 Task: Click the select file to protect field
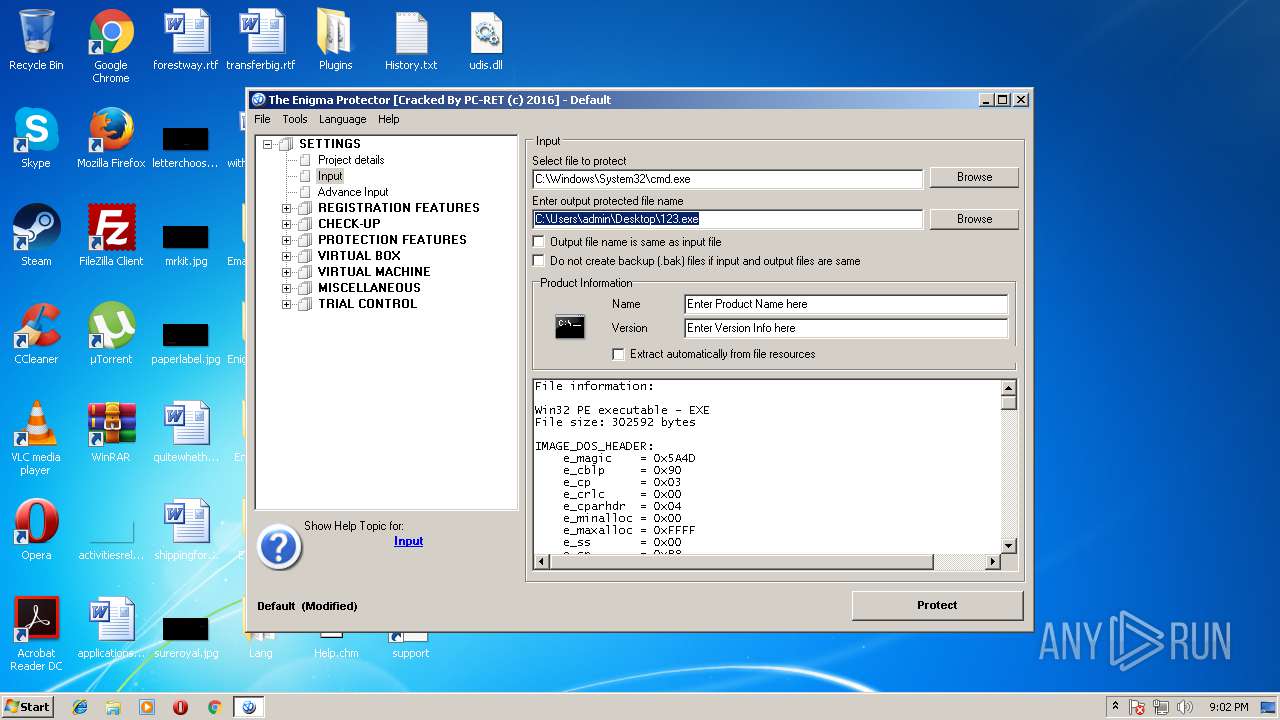pos(727,179)
